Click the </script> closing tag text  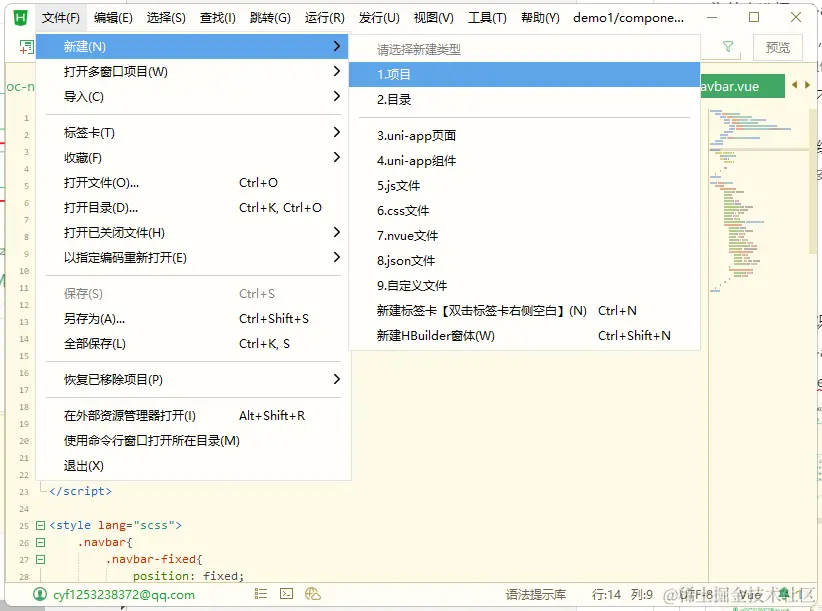click(80, 491)
